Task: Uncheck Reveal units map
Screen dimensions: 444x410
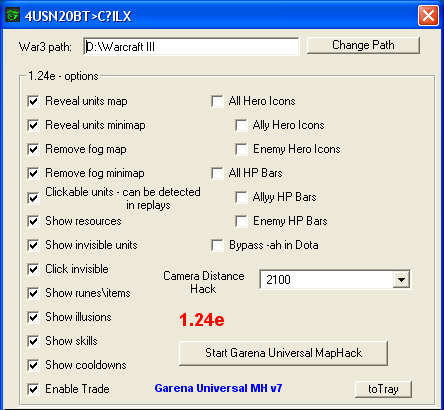Action: tap(33, 101)
